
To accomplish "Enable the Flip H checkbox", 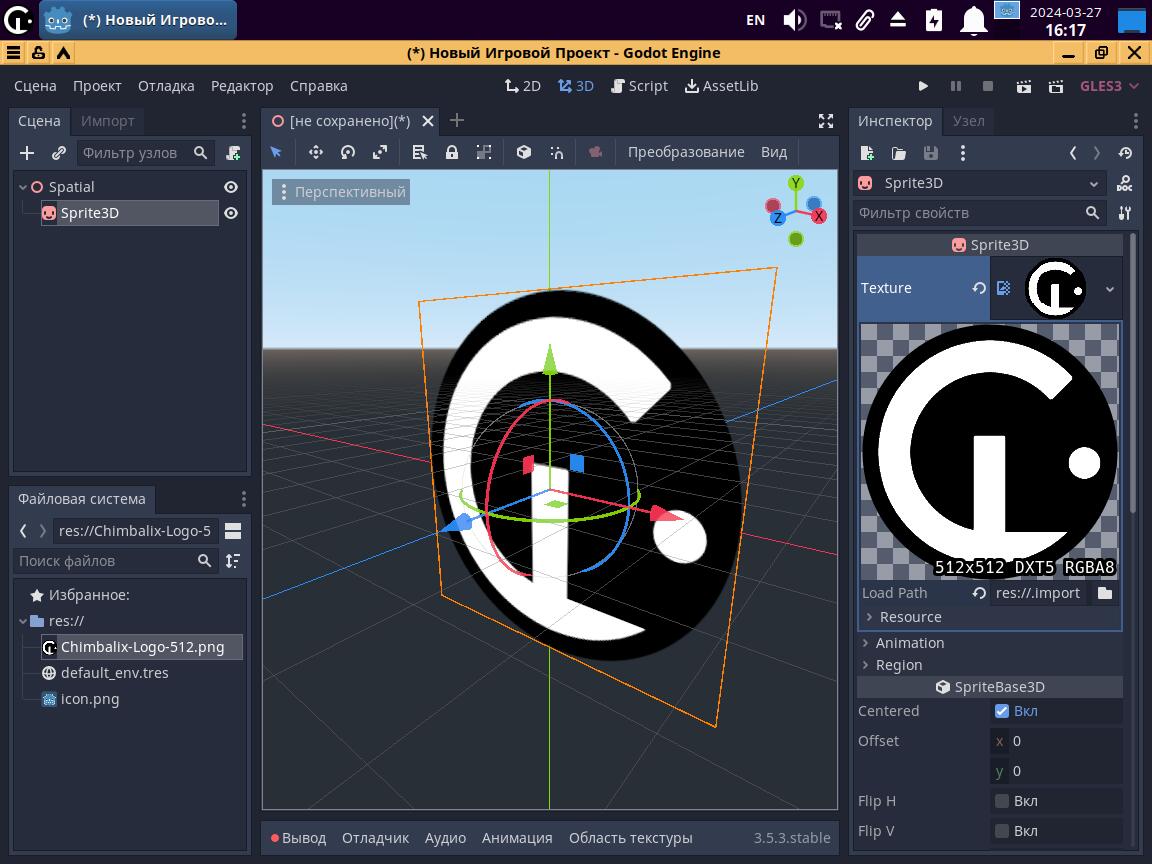I will point(1001,801).
